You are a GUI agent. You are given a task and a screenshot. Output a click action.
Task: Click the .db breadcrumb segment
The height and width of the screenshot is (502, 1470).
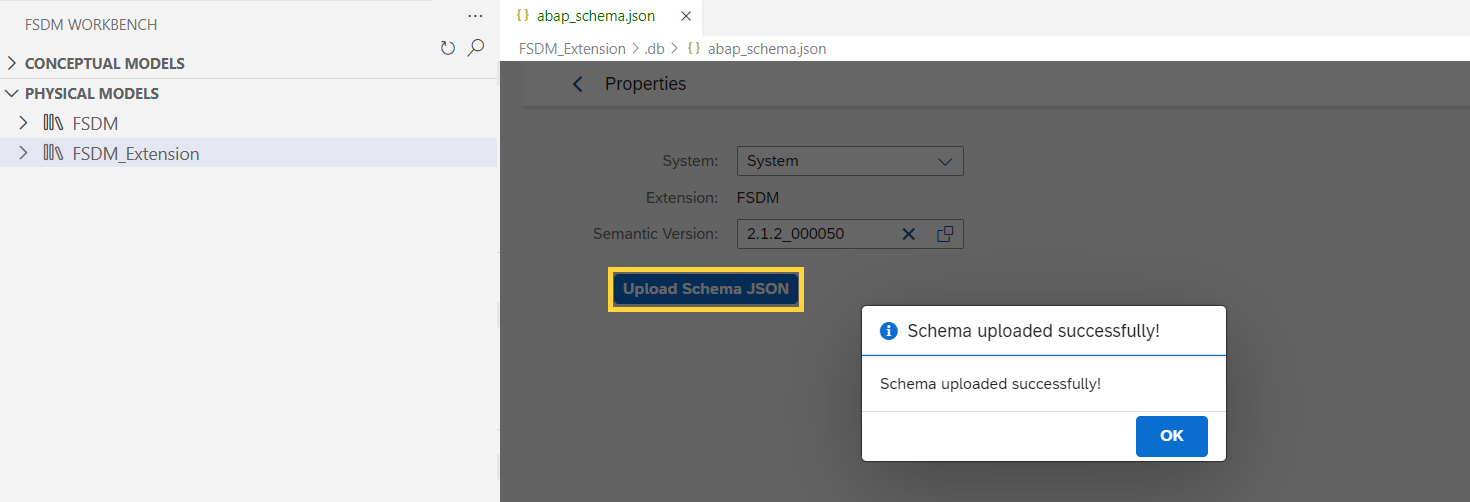[655, 48]
